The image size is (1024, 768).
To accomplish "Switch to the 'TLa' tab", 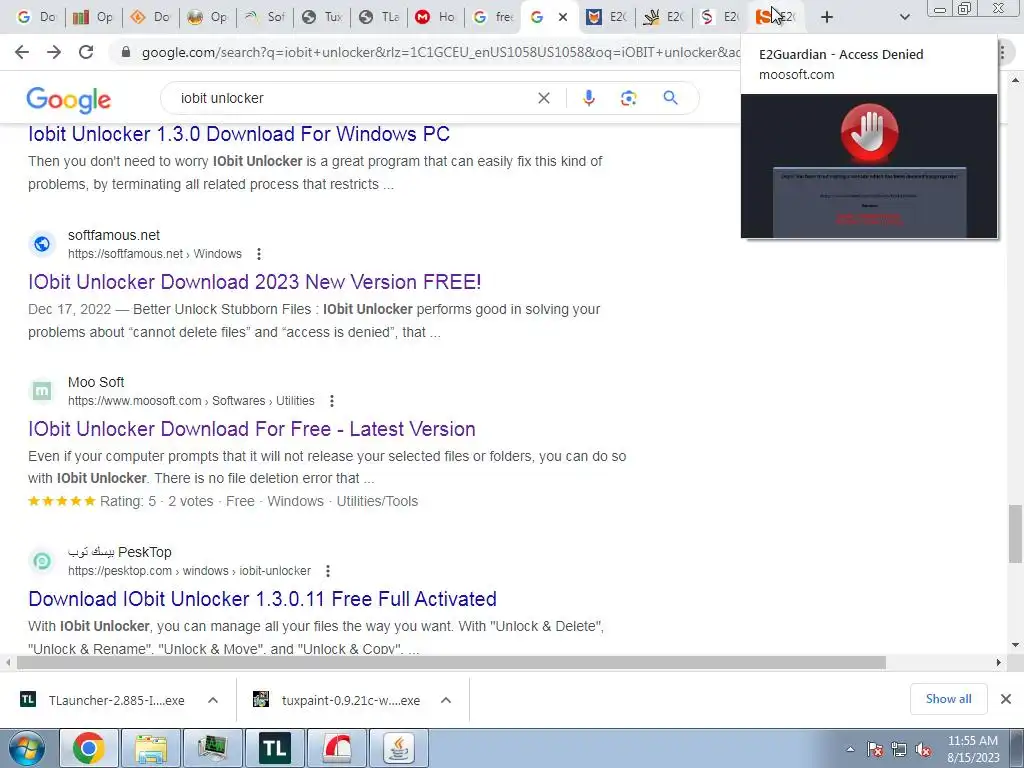I will pyautogui.click(x=379, y=17).
